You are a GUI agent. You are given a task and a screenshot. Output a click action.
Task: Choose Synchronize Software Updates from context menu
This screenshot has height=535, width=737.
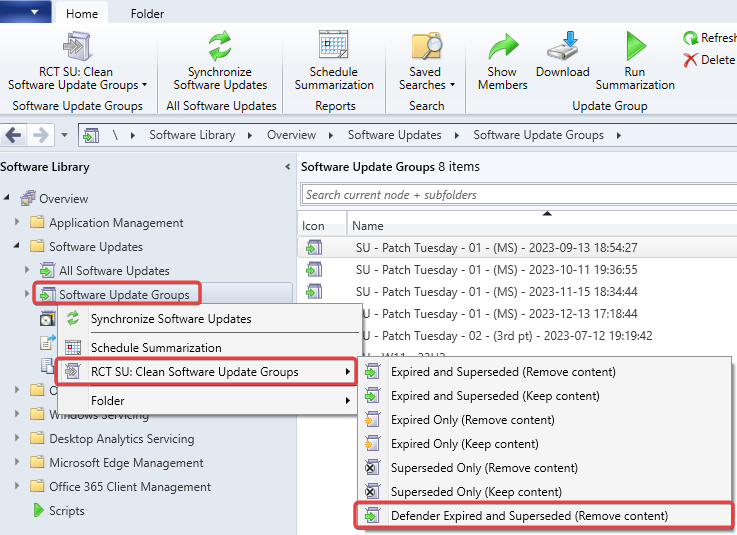(210, 319)
